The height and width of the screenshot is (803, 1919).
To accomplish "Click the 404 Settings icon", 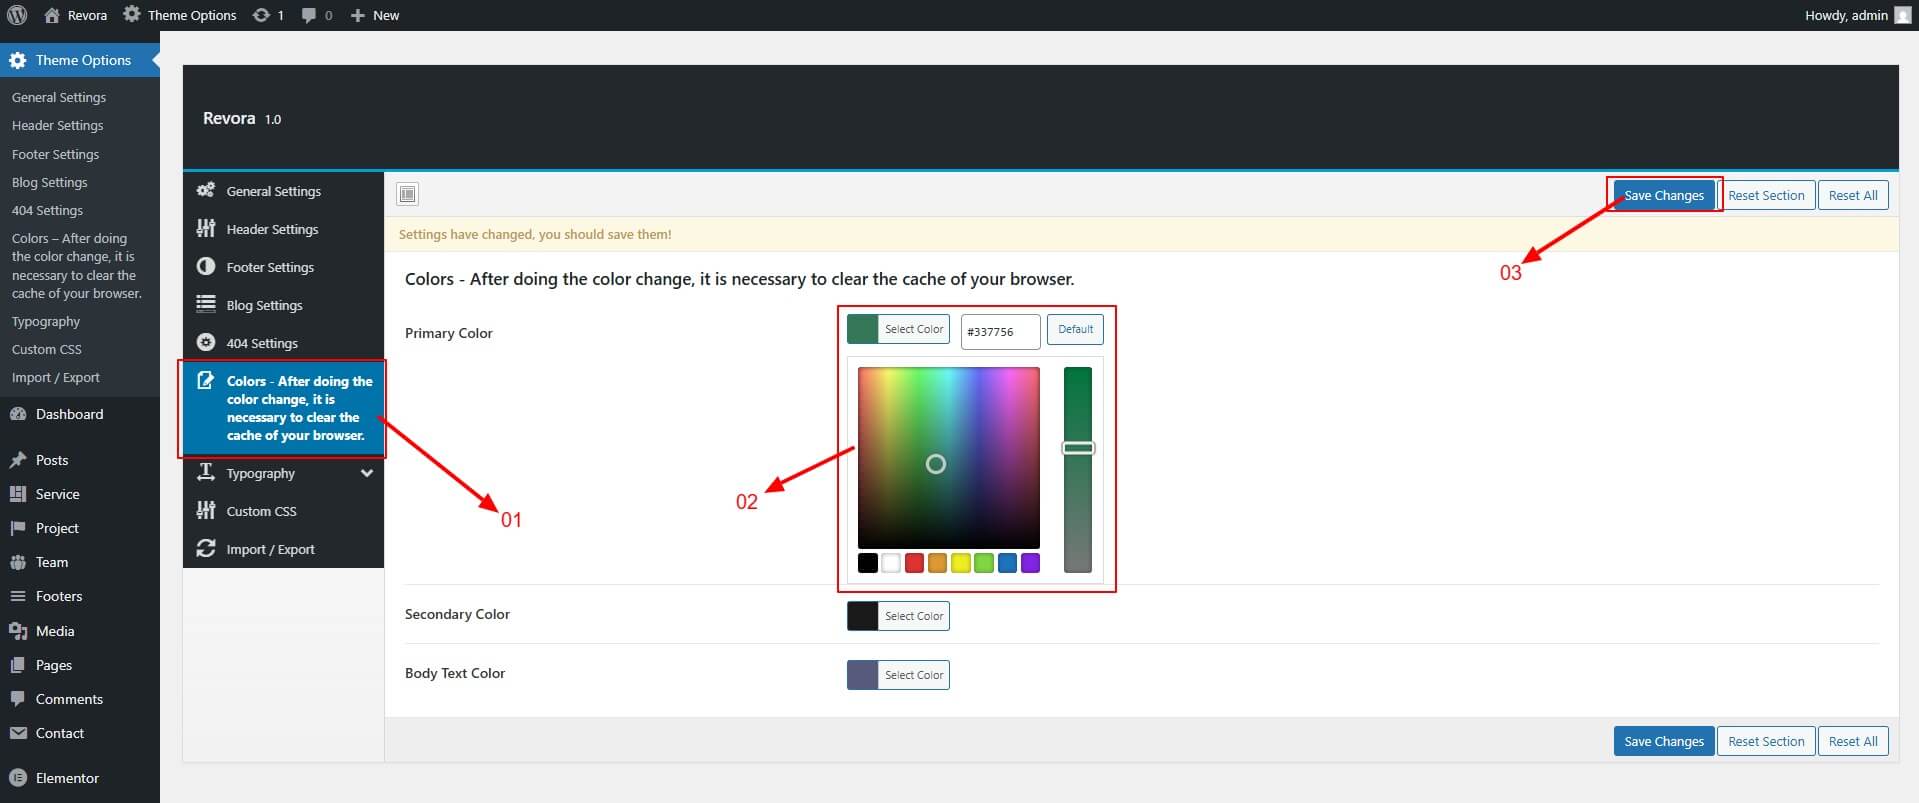I will (206, 342).
